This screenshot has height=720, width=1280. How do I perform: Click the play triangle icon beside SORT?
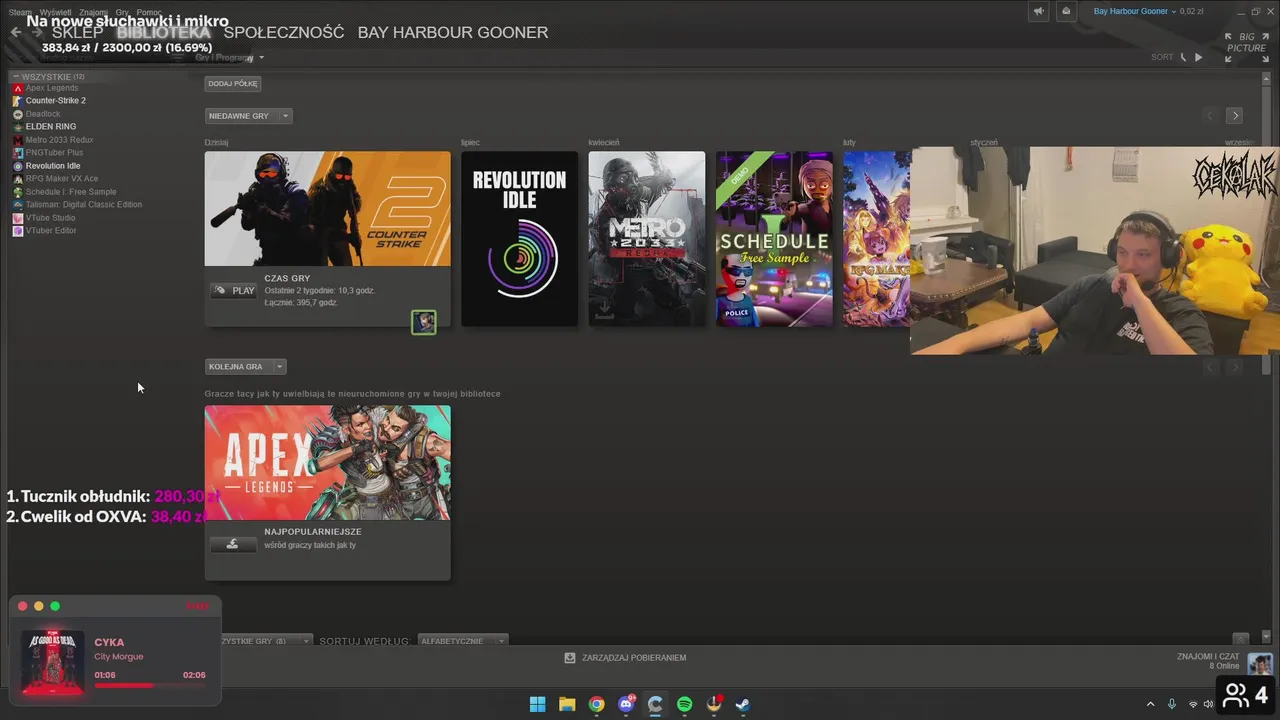pyautogui.click(x=1199, y=58)
